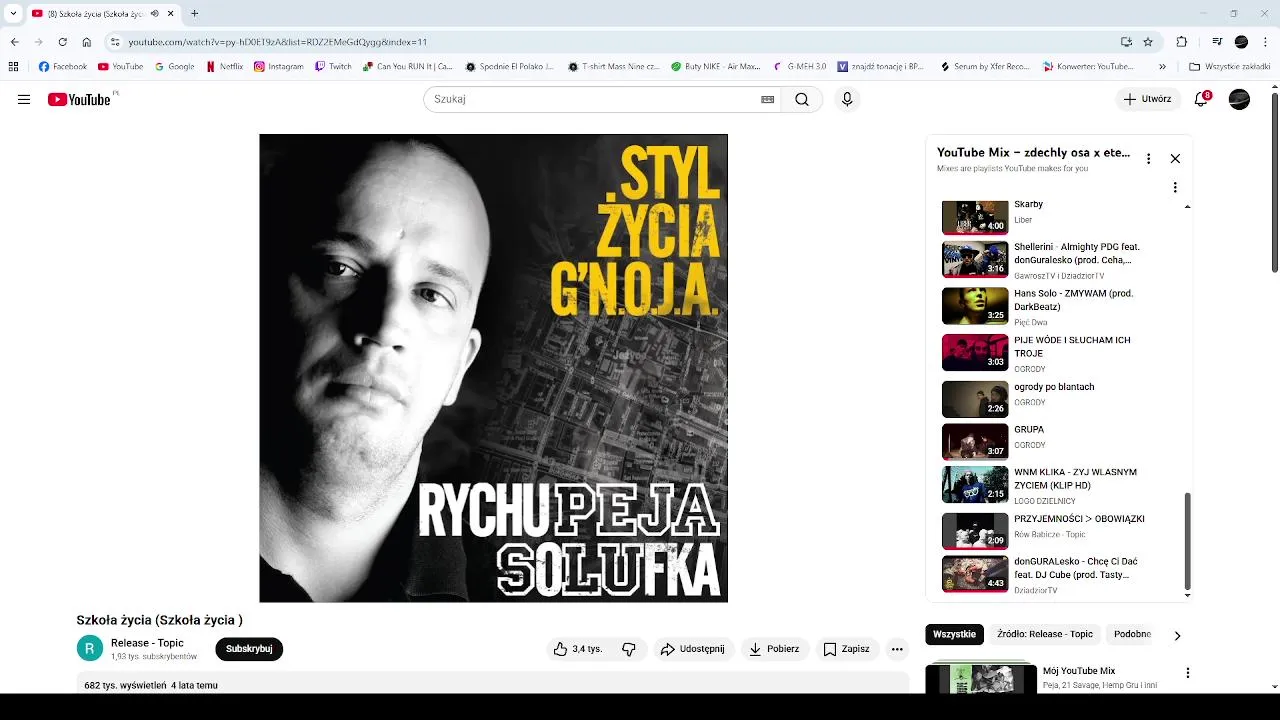Play PIJE WÓDE I SŁUCHAM ICH TROJE
The height and width of the screenshot is (720, 1280).
[1060, 353]
